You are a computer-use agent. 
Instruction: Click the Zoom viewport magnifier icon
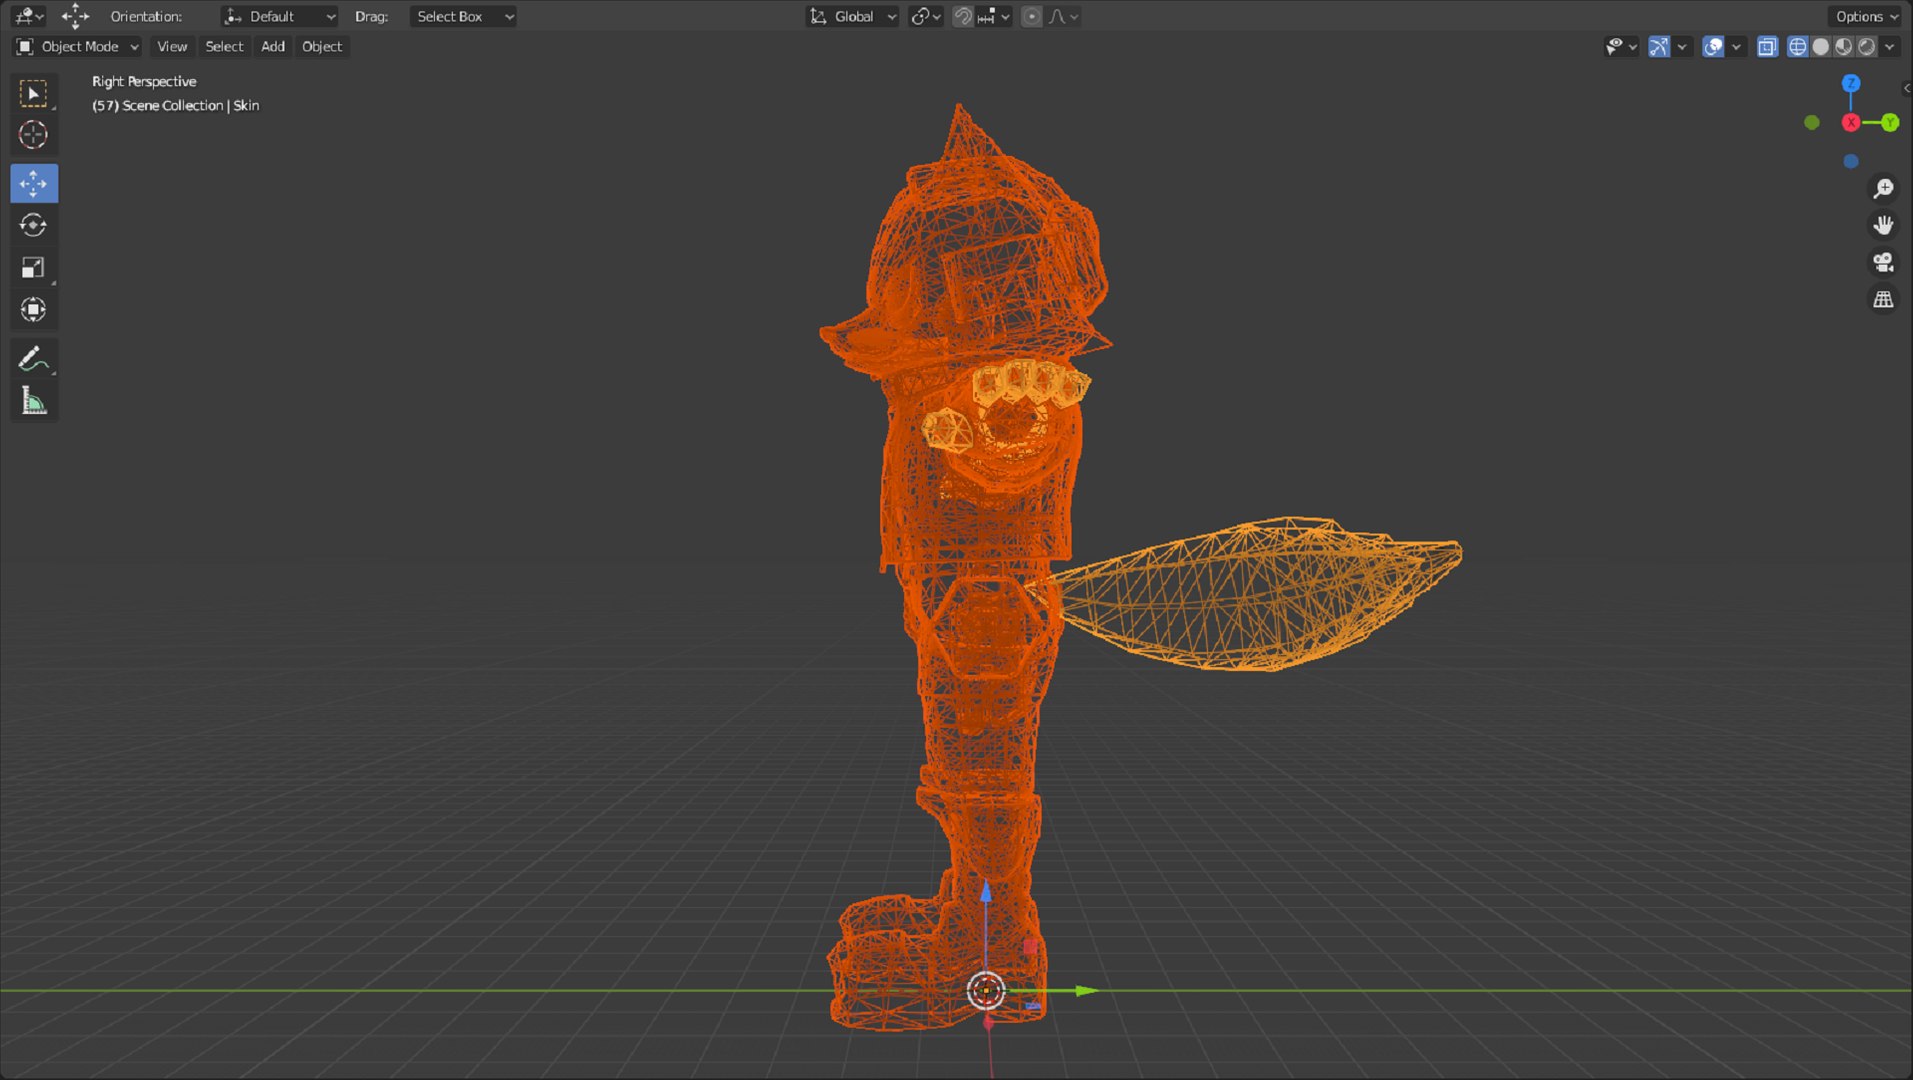tap(1883, 188)
